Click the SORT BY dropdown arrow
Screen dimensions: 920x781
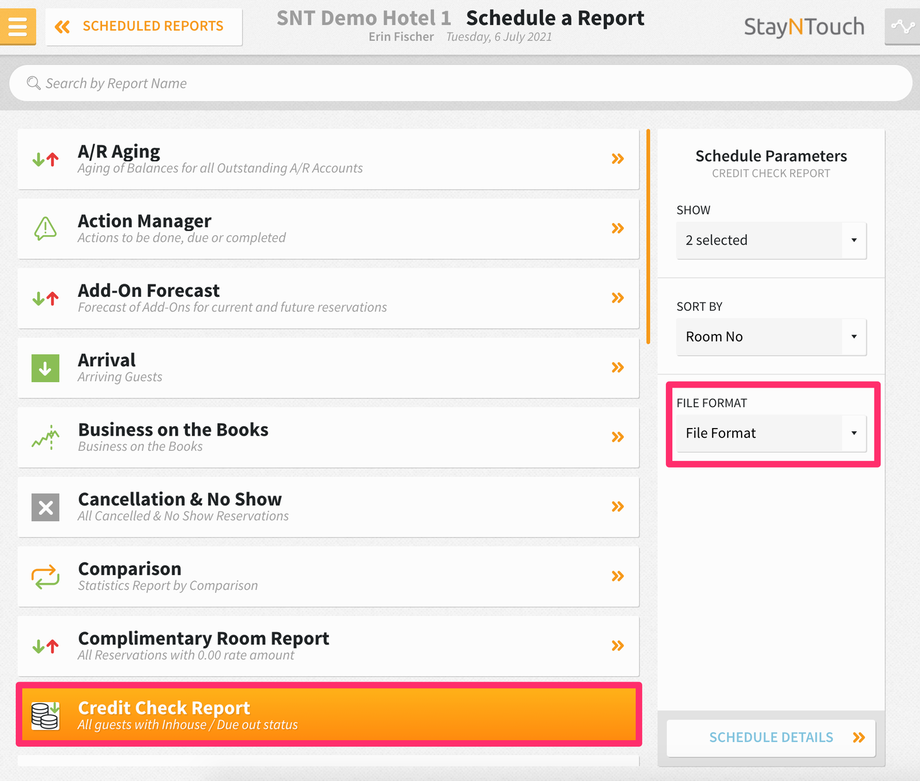(854, 337)
